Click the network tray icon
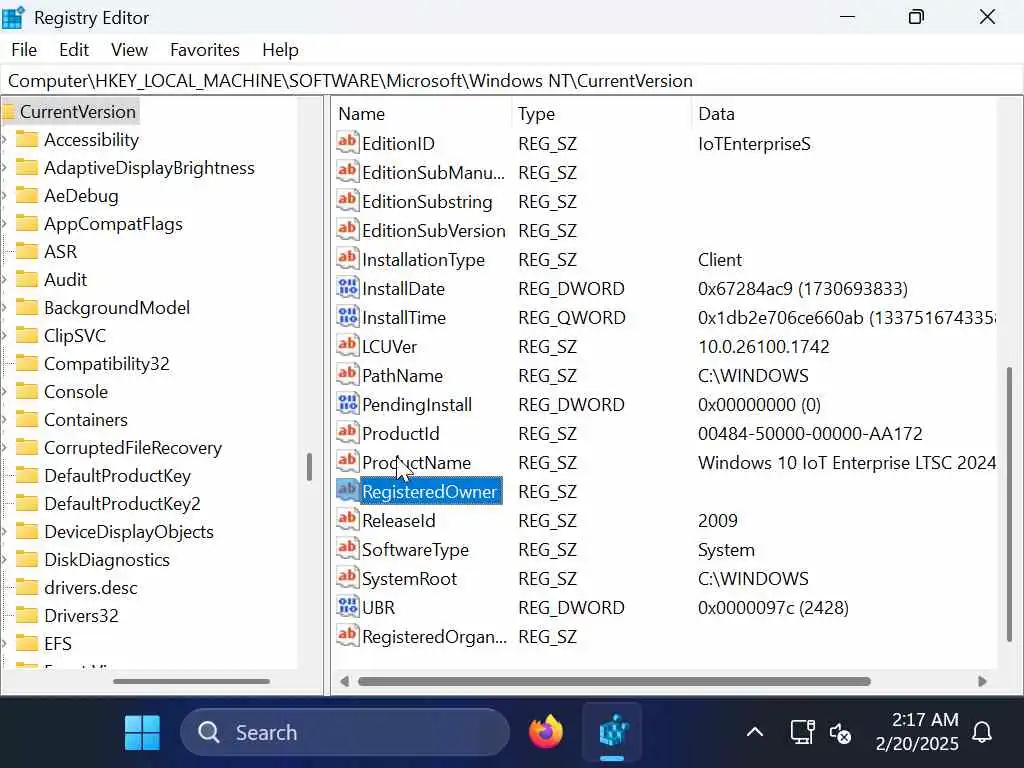The height and width of the screenshot is (768, 1024). (x=802, y=733)
